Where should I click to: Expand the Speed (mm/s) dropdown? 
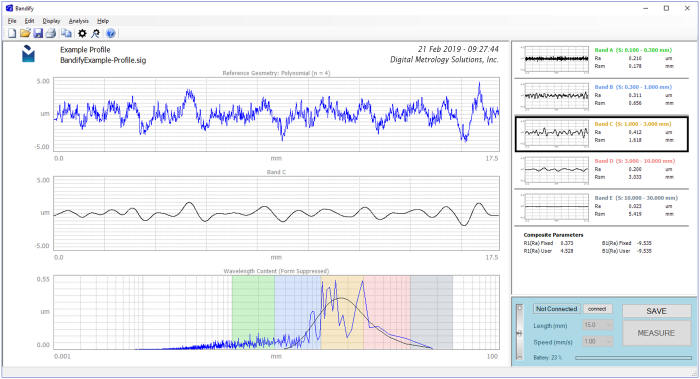598,342
